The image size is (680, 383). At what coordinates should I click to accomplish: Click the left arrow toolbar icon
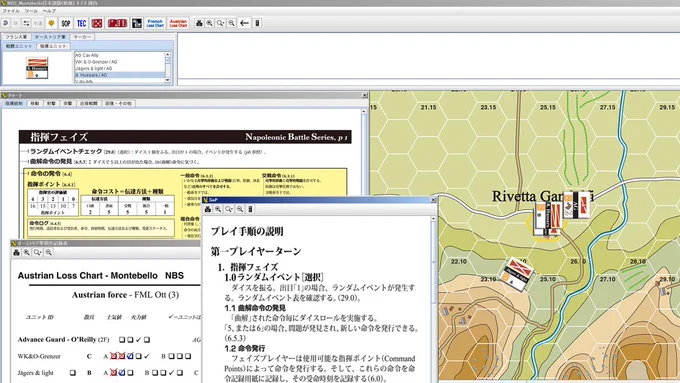pos(245,23)
